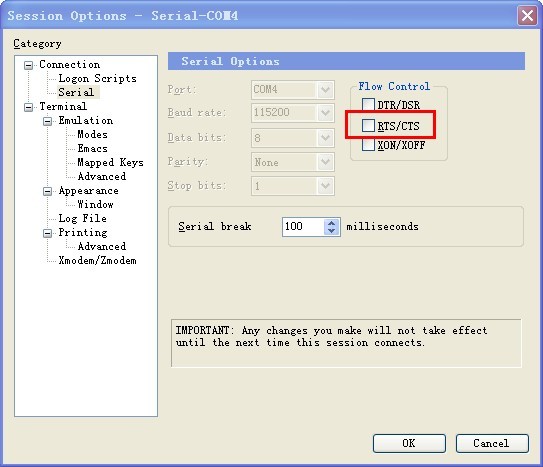
Task: Click the IMPORTANT notice text box
Action: click(346, 343)
